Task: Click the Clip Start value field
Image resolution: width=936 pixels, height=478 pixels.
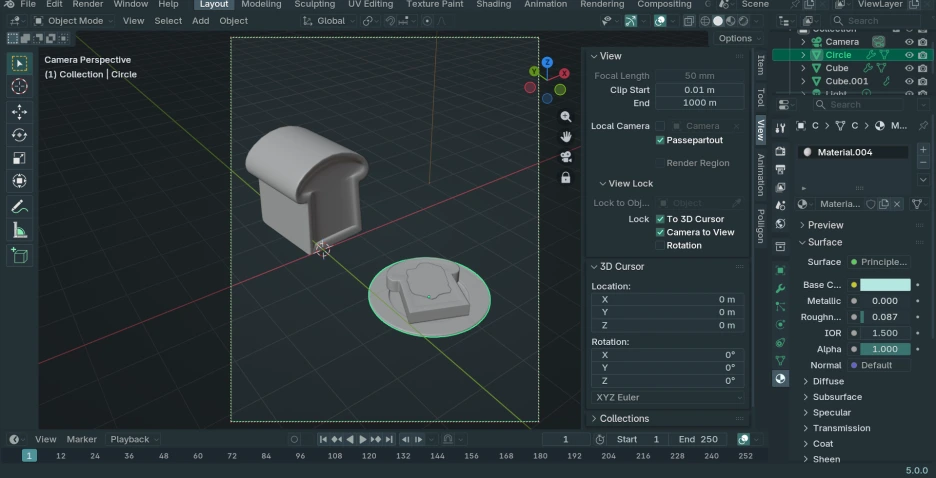Action: click(699, 90)
